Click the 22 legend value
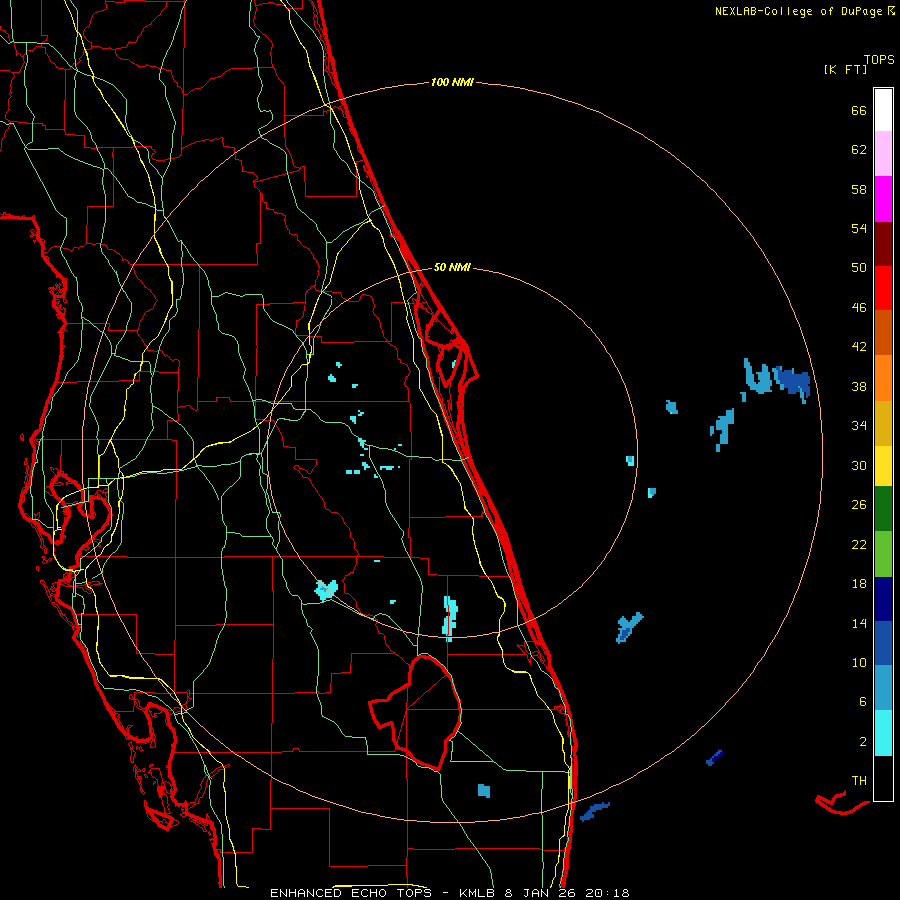Viewport: 900px width, 900px height. tap(859, 544)
